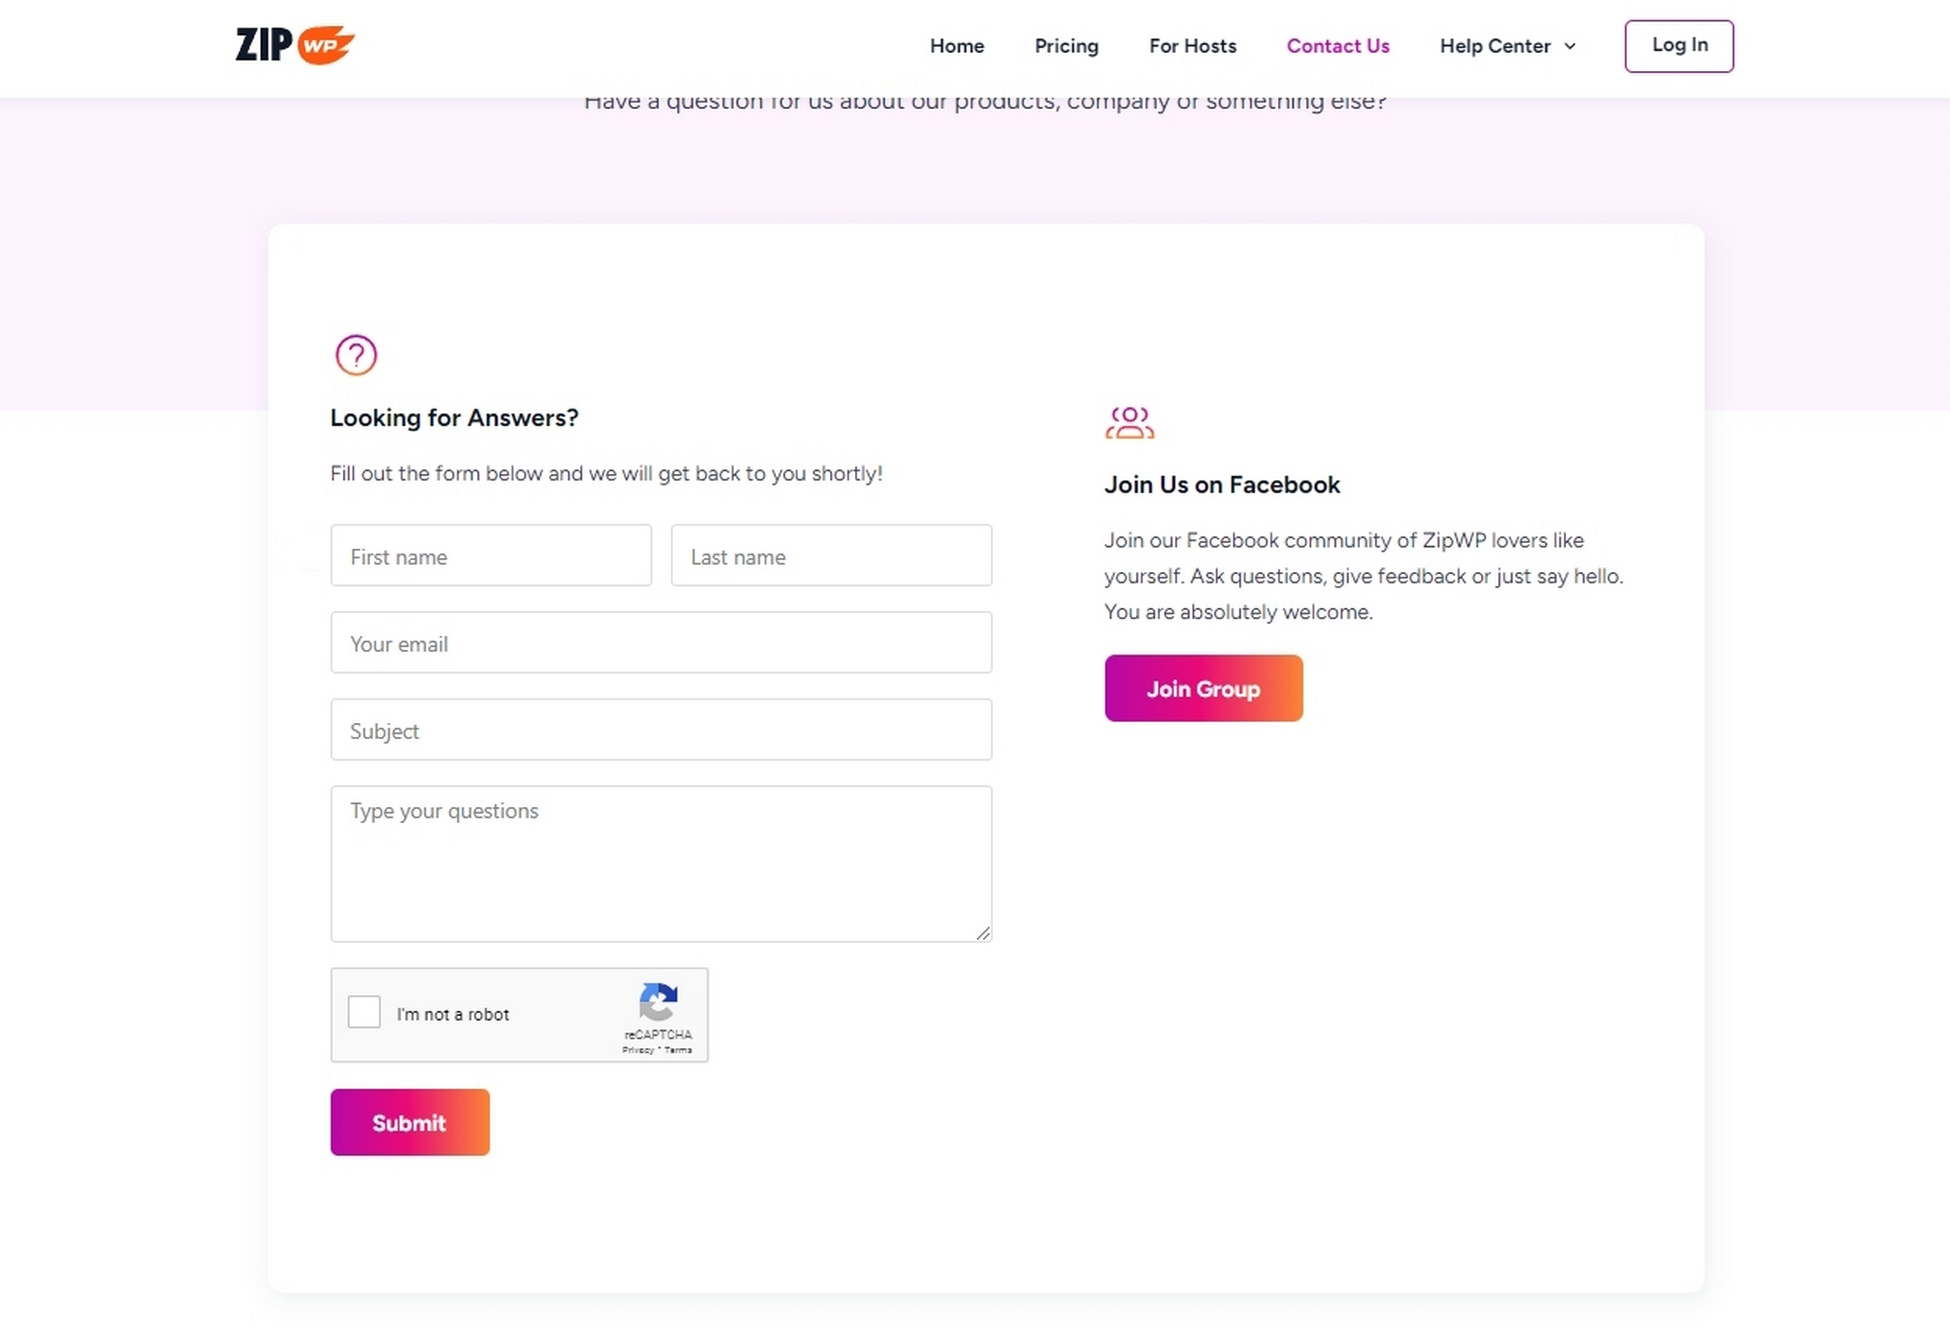The height and width of the screenshot is (1335, 1950).
Task: Check the I'm not a robot box
Action: pos(364,1012)
